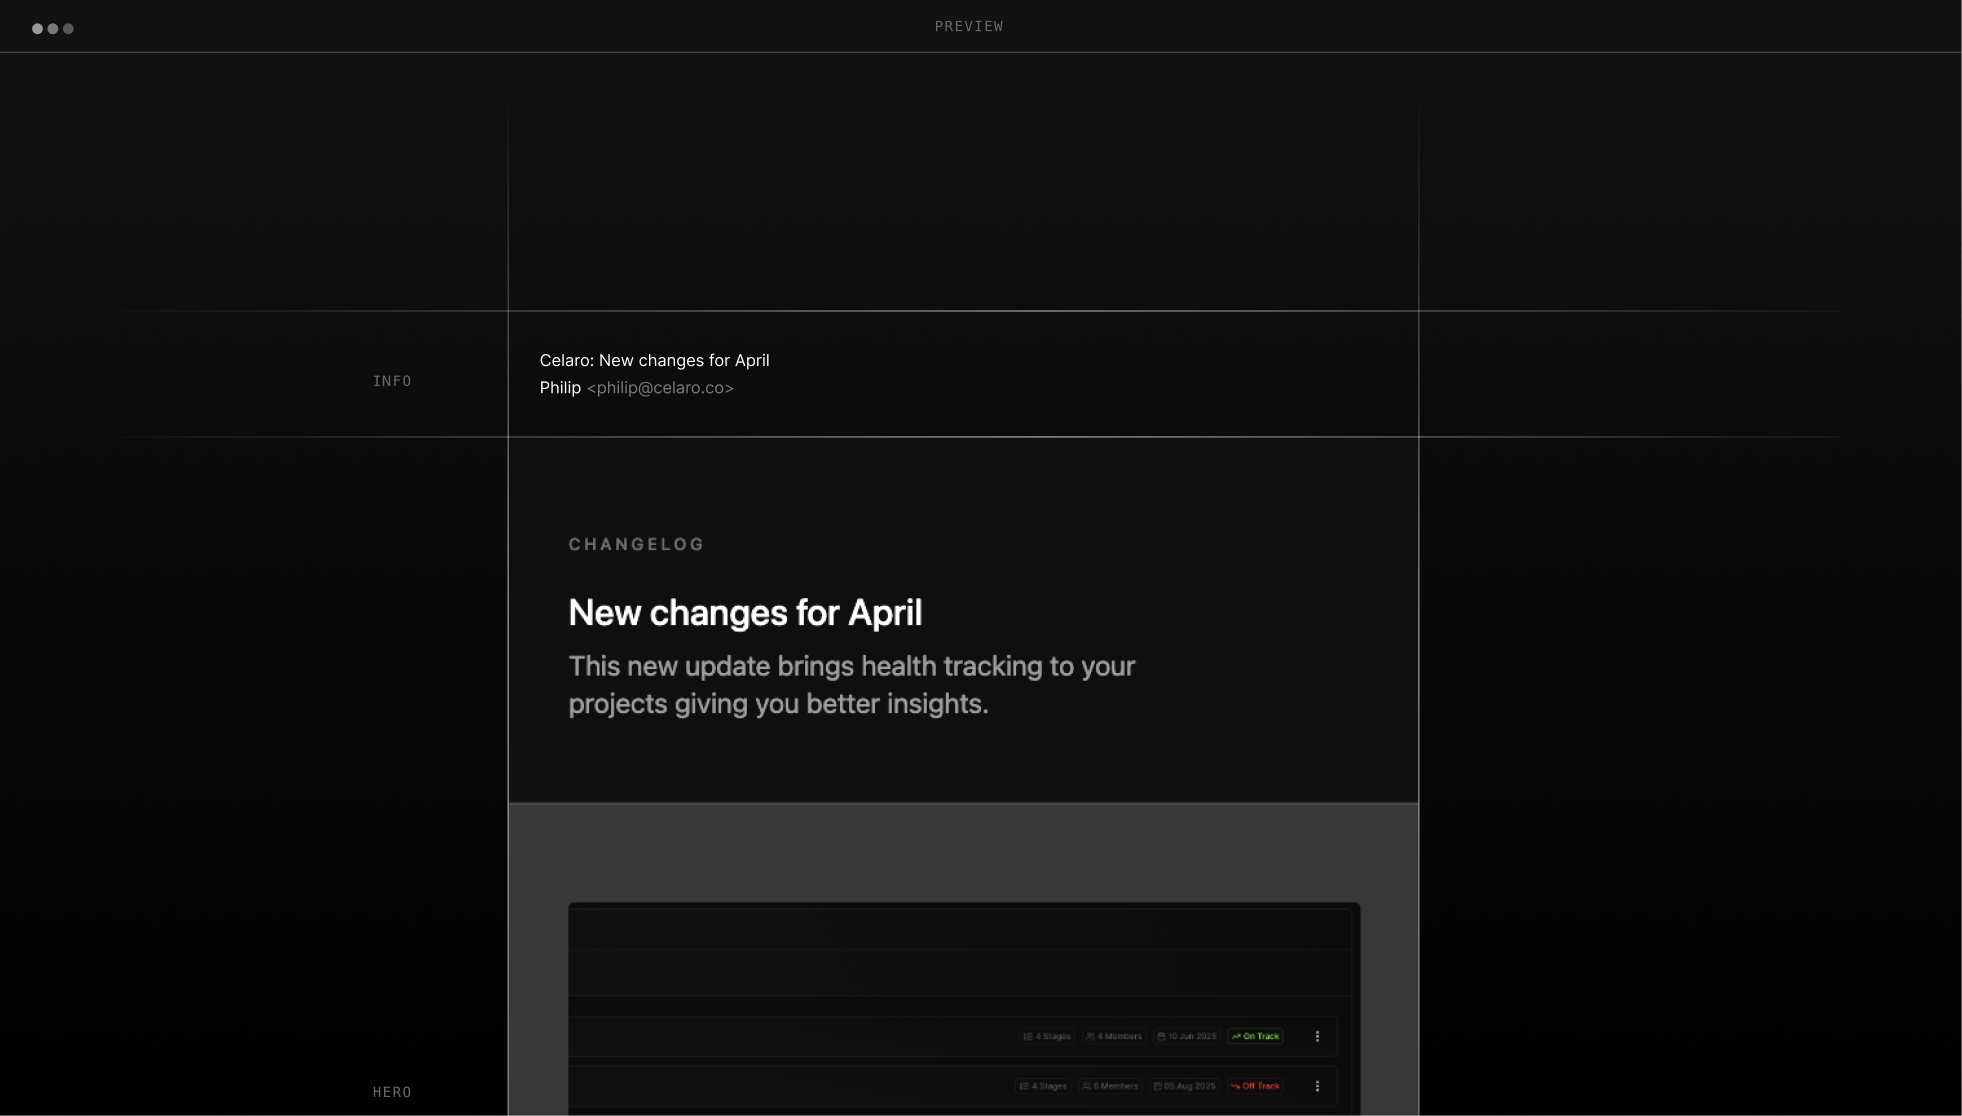
Task: Select the INFO section label
Action: (x=392, y=381)
